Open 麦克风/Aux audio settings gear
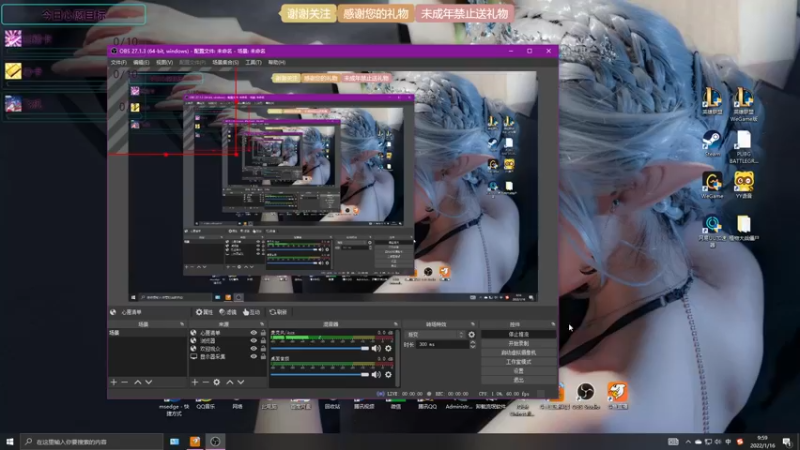This screenshot has width=800, height=450. tap(388, 348)
